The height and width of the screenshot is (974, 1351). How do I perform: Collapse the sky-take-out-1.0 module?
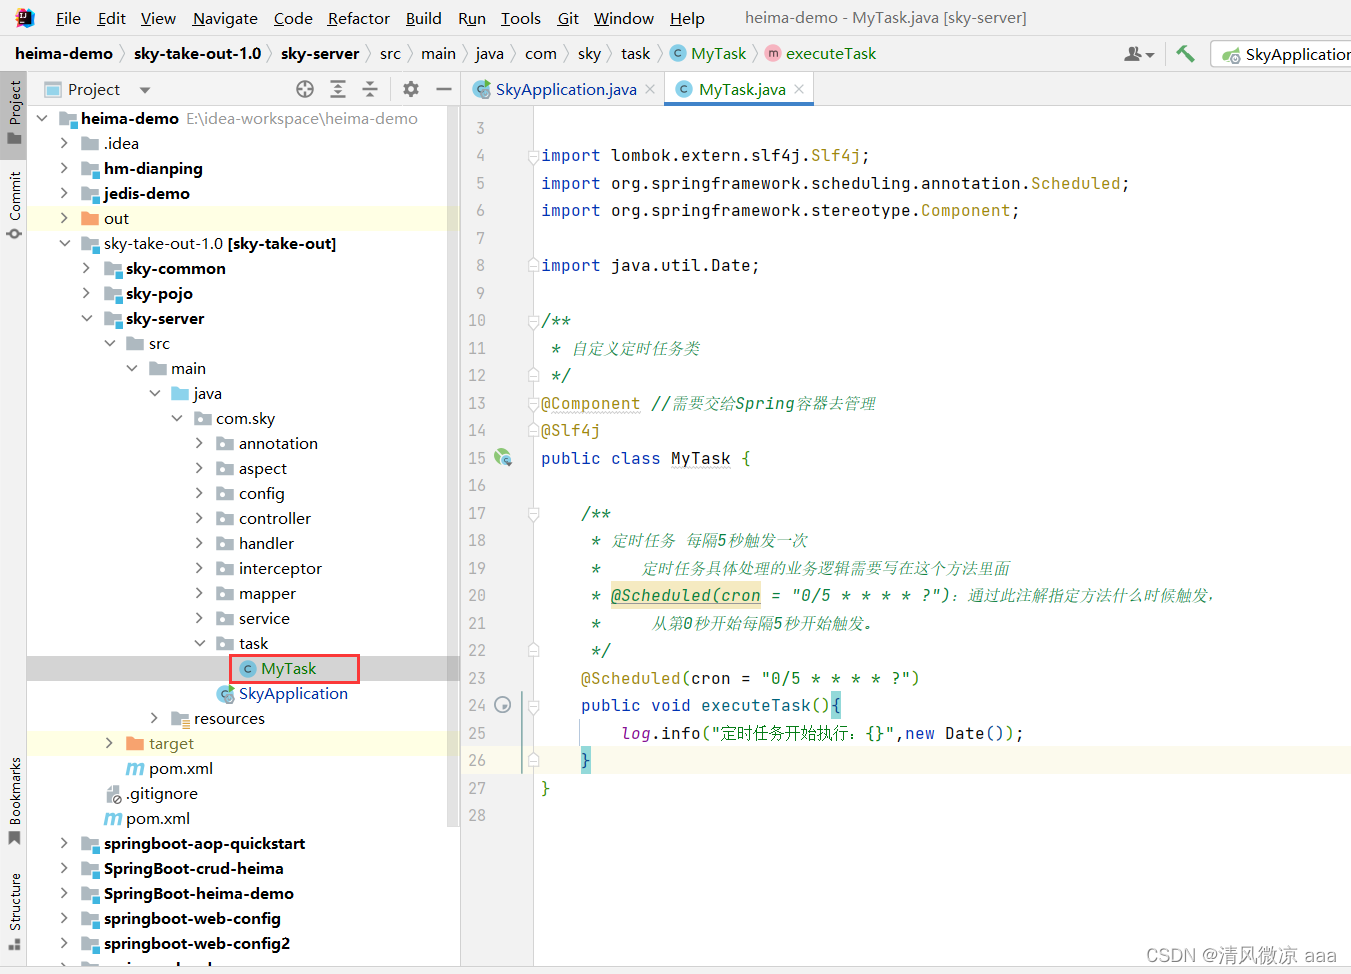tap(65, 243)
